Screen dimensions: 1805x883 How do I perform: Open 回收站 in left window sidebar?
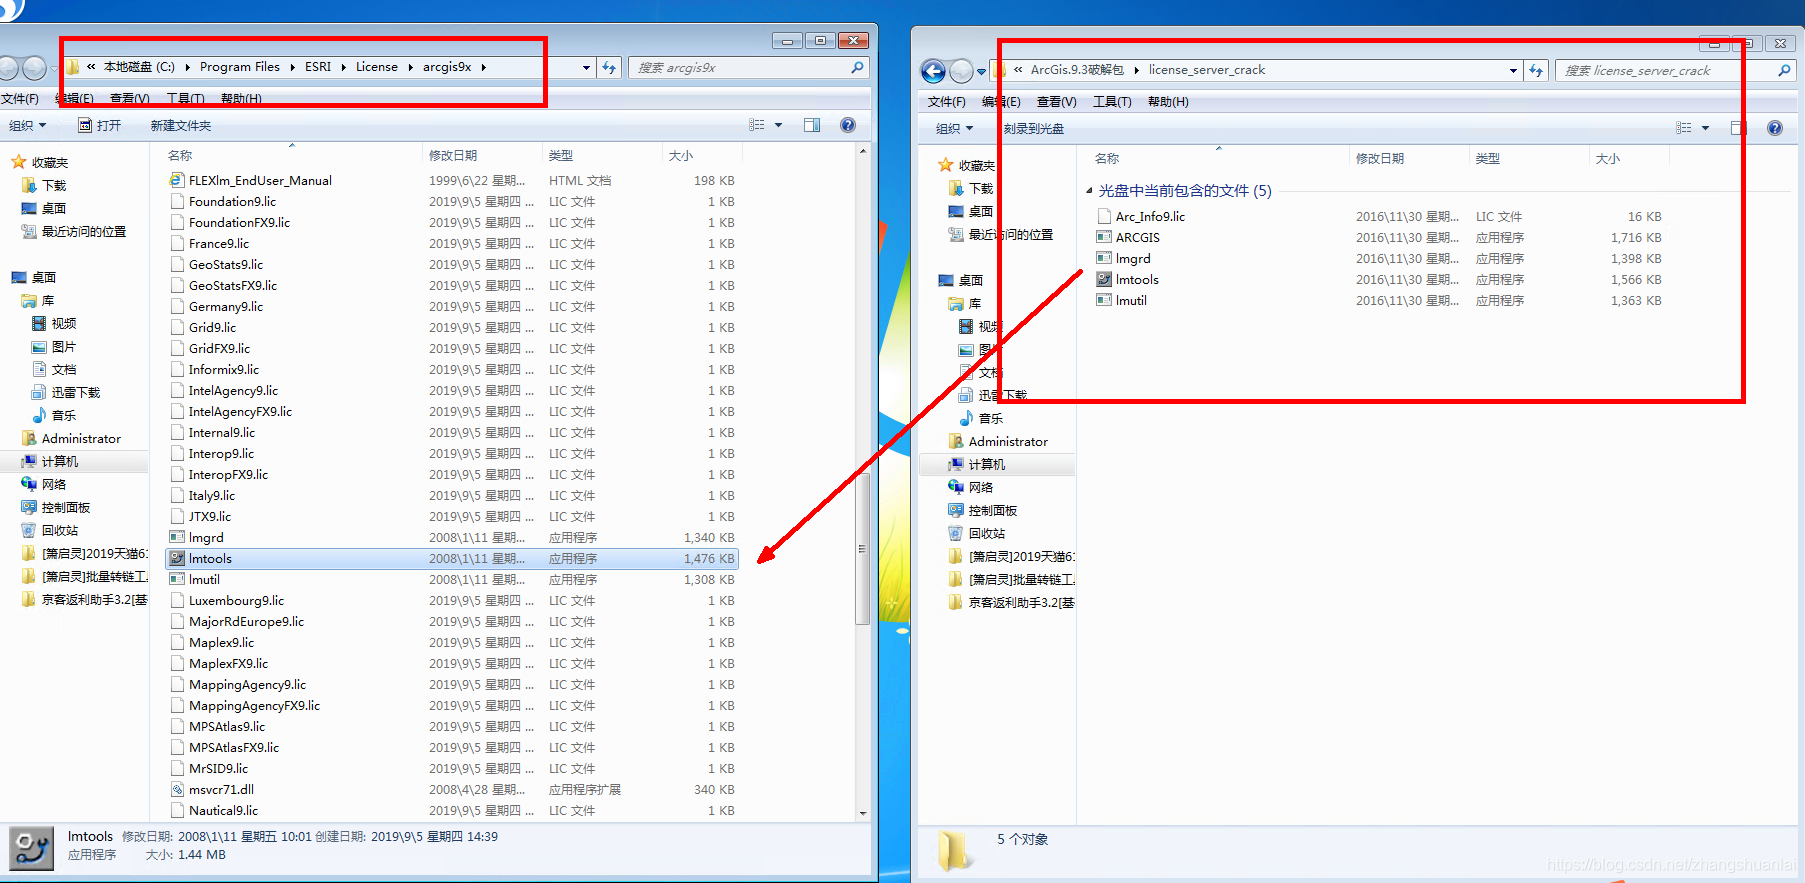[60, 530]
